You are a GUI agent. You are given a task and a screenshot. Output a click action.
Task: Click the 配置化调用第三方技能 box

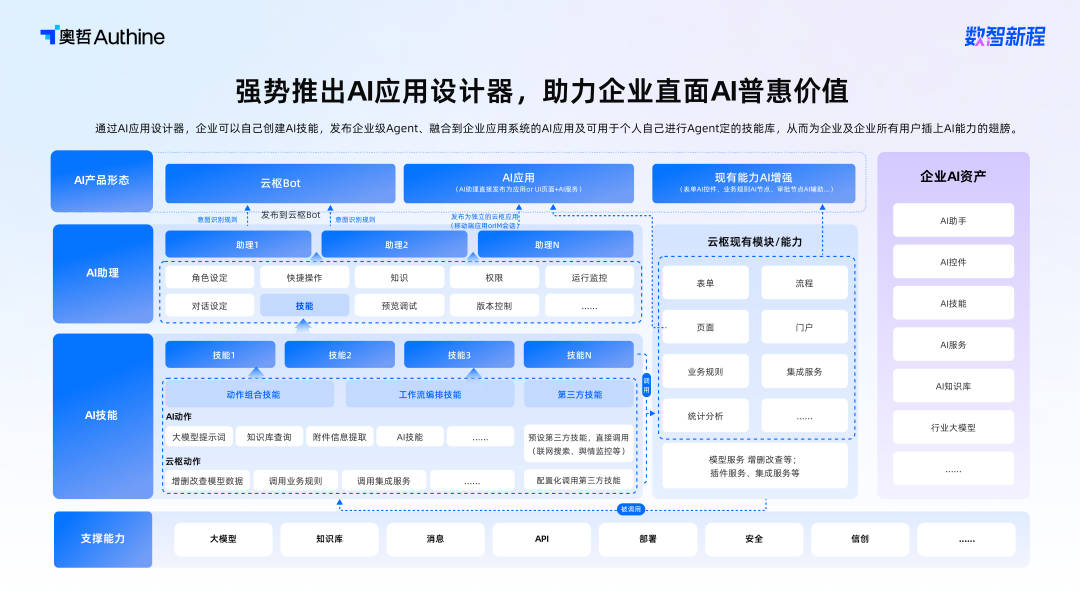(579, 480)
